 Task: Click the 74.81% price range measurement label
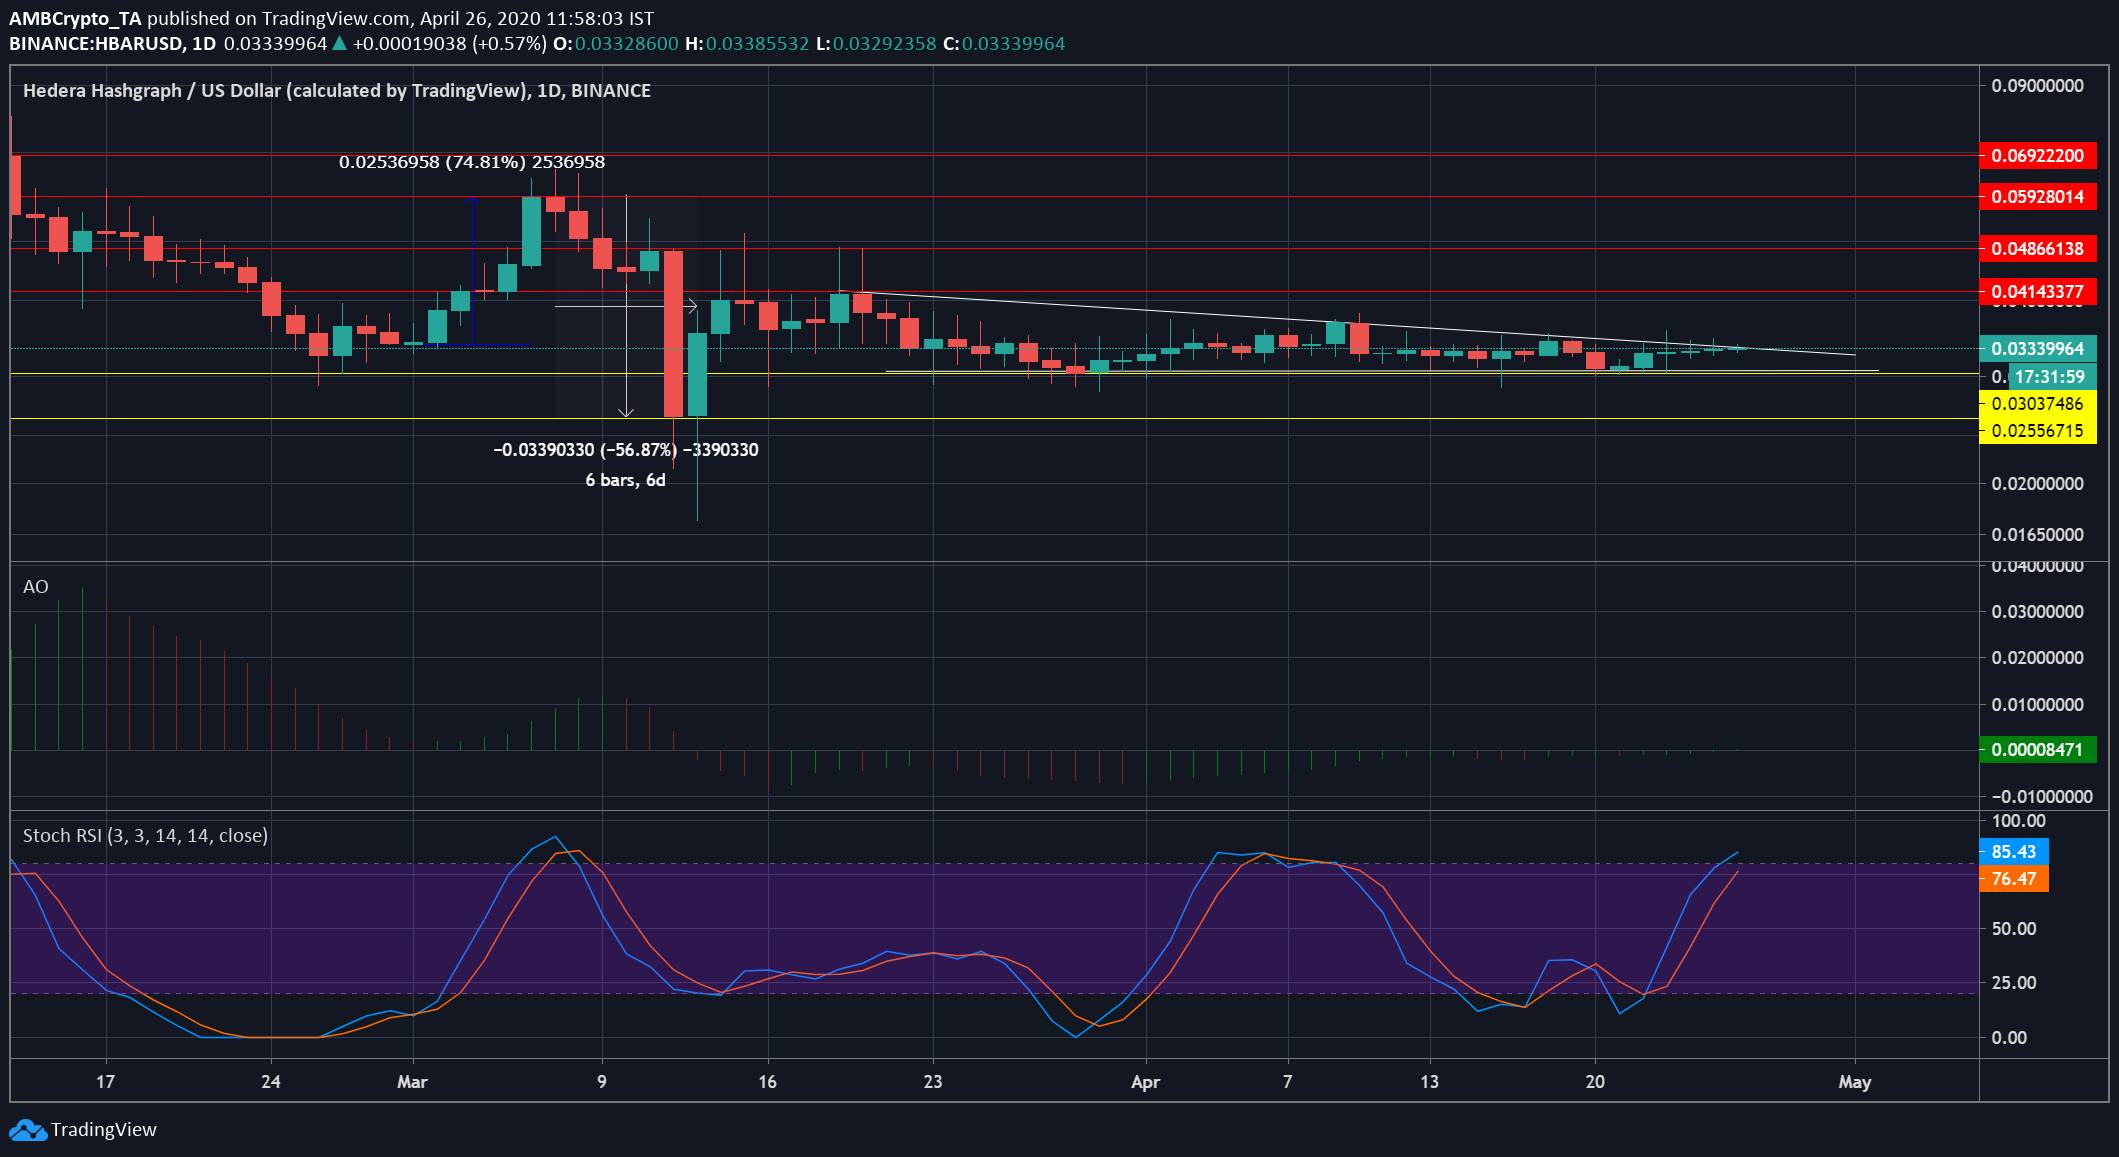[x=472, y=162]
